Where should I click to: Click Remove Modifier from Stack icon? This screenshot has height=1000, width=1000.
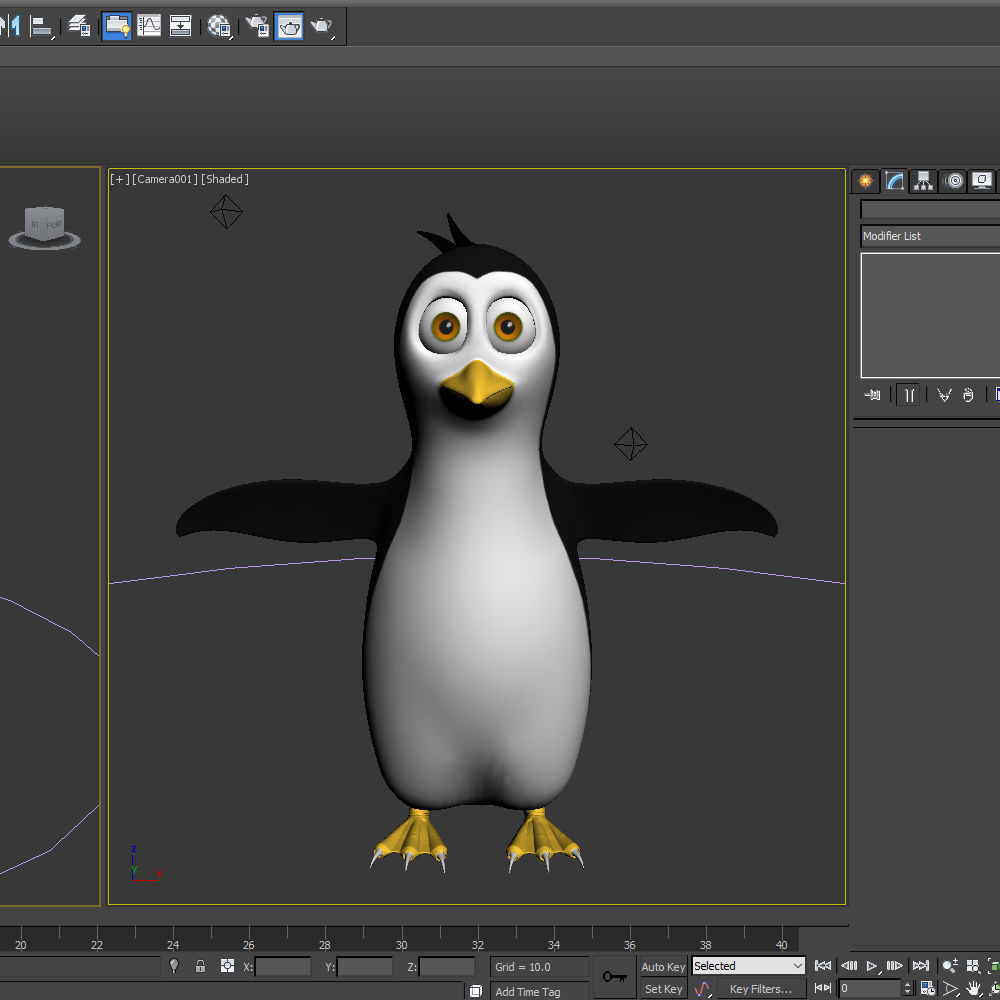click(x=968, y=395)
